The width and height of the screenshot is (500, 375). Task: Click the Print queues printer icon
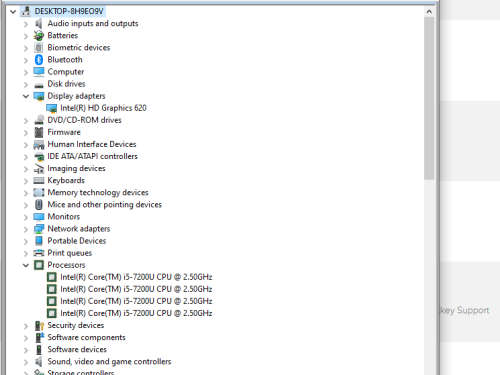(39, 253)
